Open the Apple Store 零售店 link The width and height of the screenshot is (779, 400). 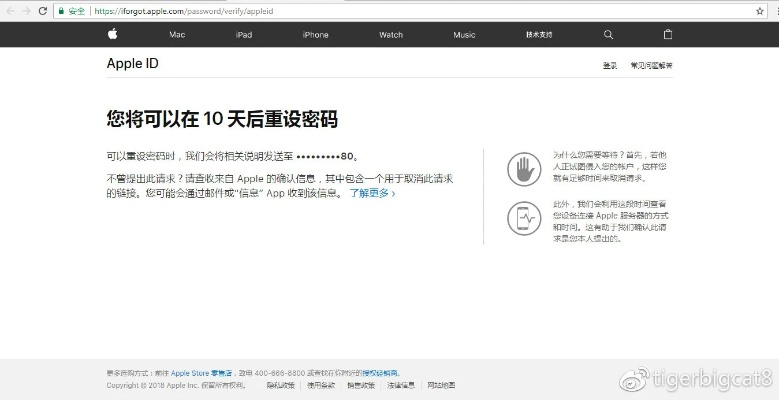pyautogui.click(x=201, y=373)
